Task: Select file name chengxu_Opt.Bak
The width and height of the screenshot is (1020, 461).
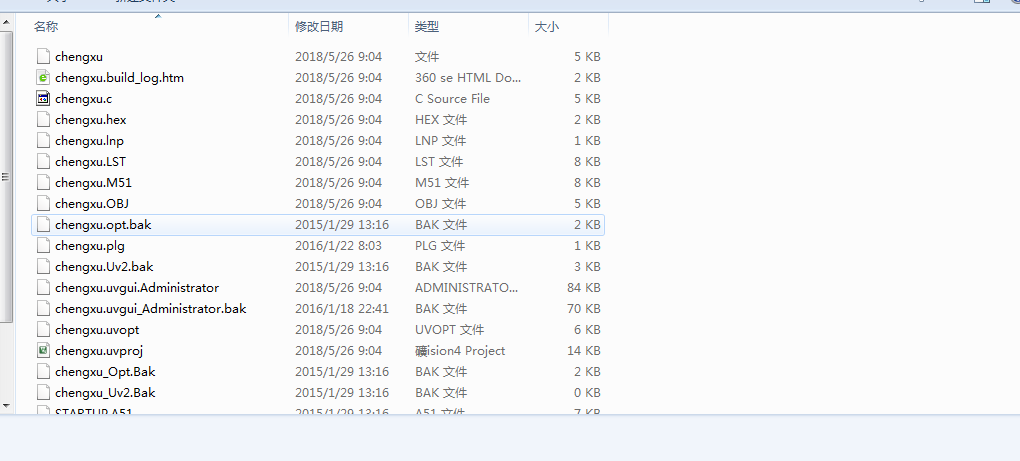Action: tap(105, 372)
